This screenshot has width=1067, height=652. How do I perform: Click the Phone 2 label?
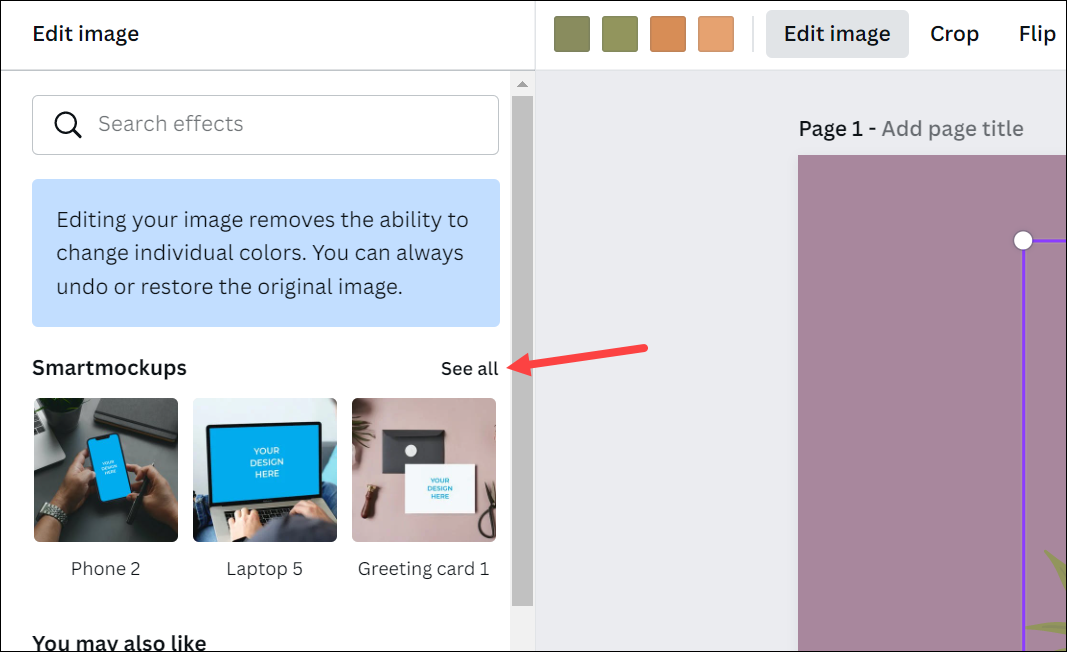[105, 569]
